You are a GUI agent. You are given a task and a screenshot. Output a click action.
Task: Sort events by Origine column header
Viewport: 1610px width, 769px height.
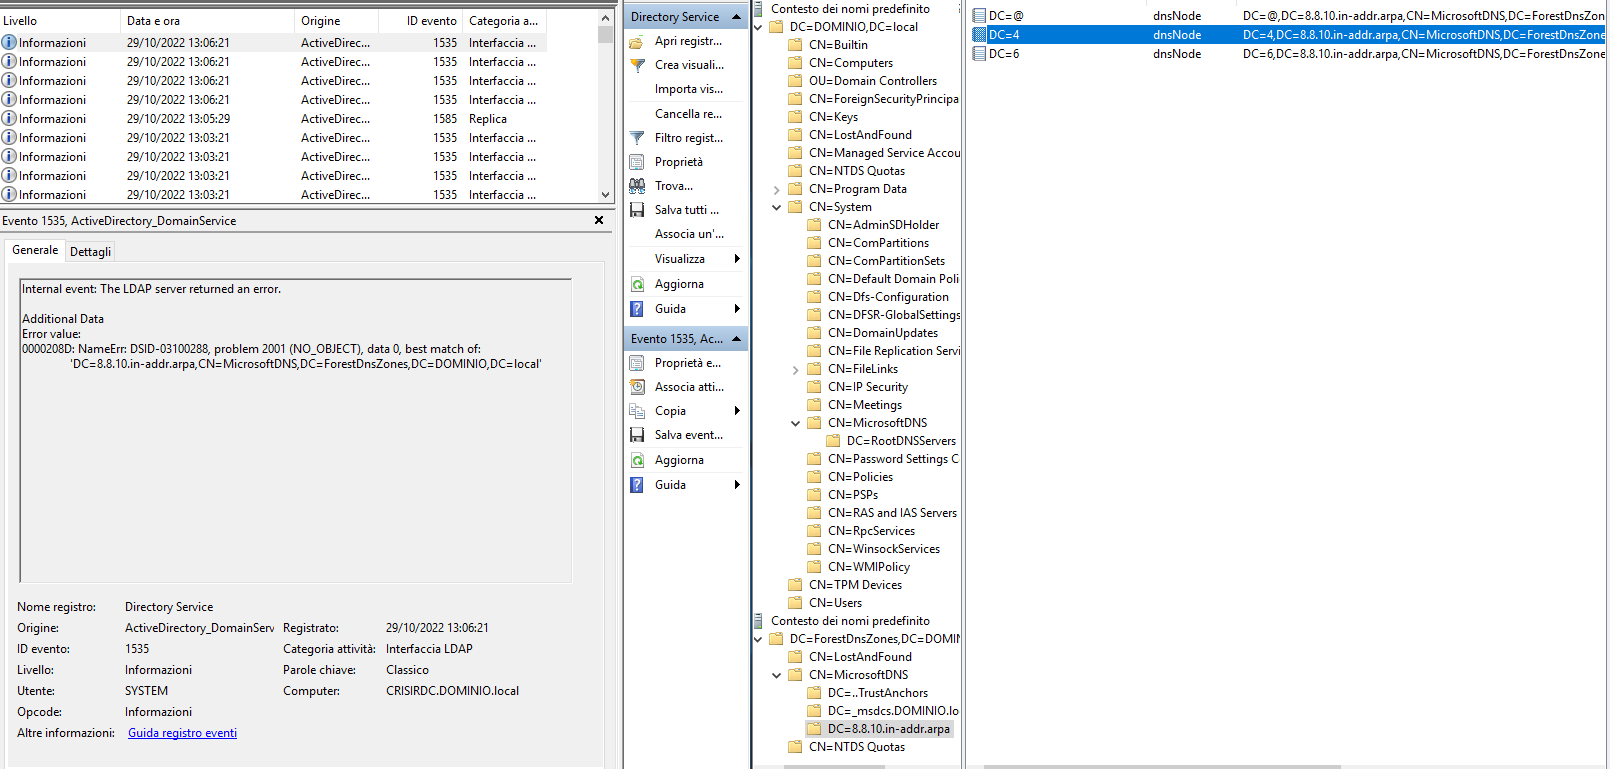point(337,21)
